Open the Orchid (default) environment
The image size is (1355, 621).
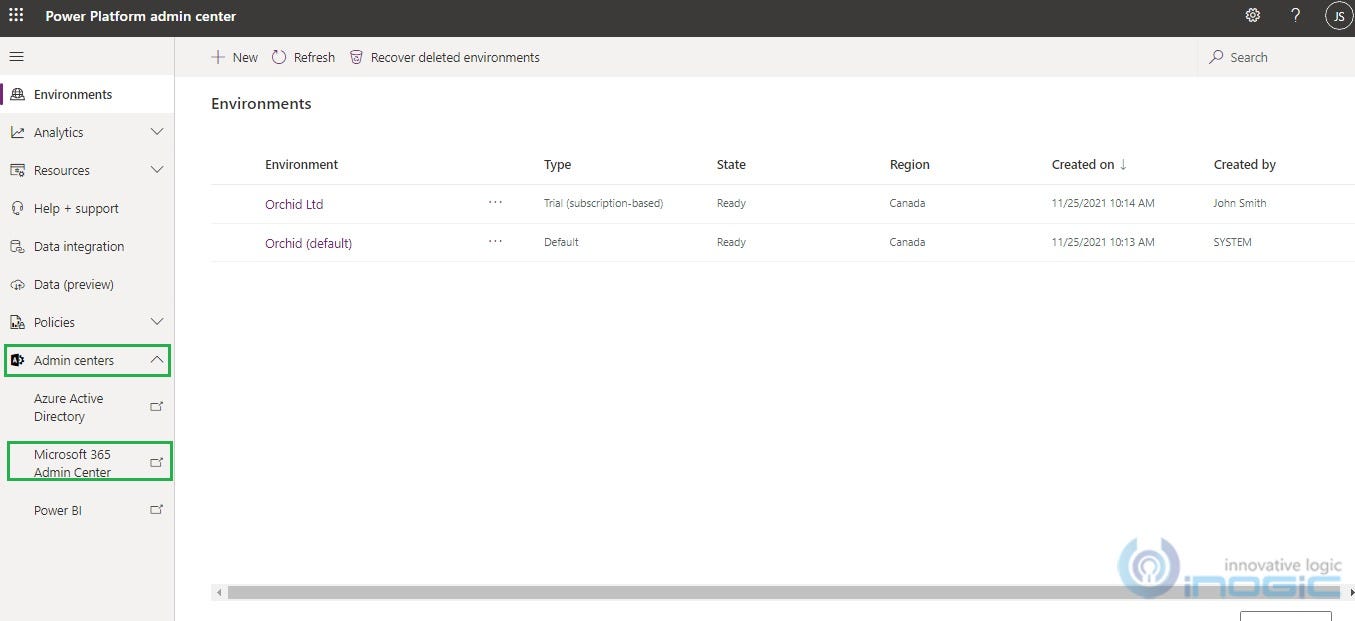[x=308, y=243]
